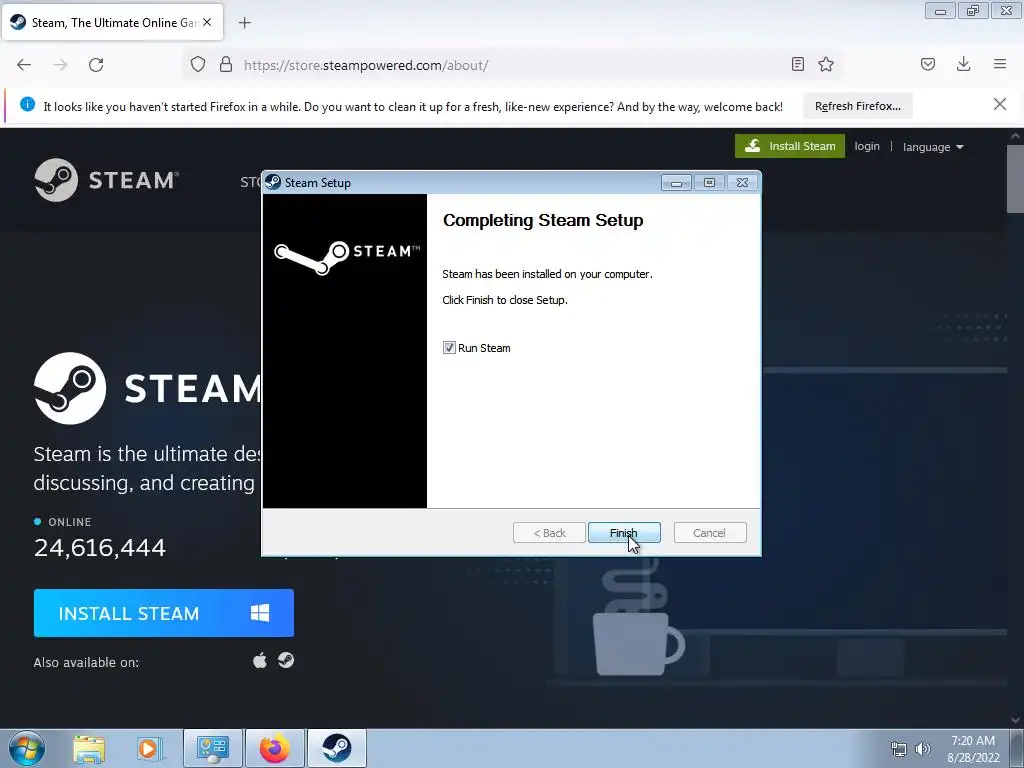Open the Windows Start menu
1024x768 pixels.
27,748
